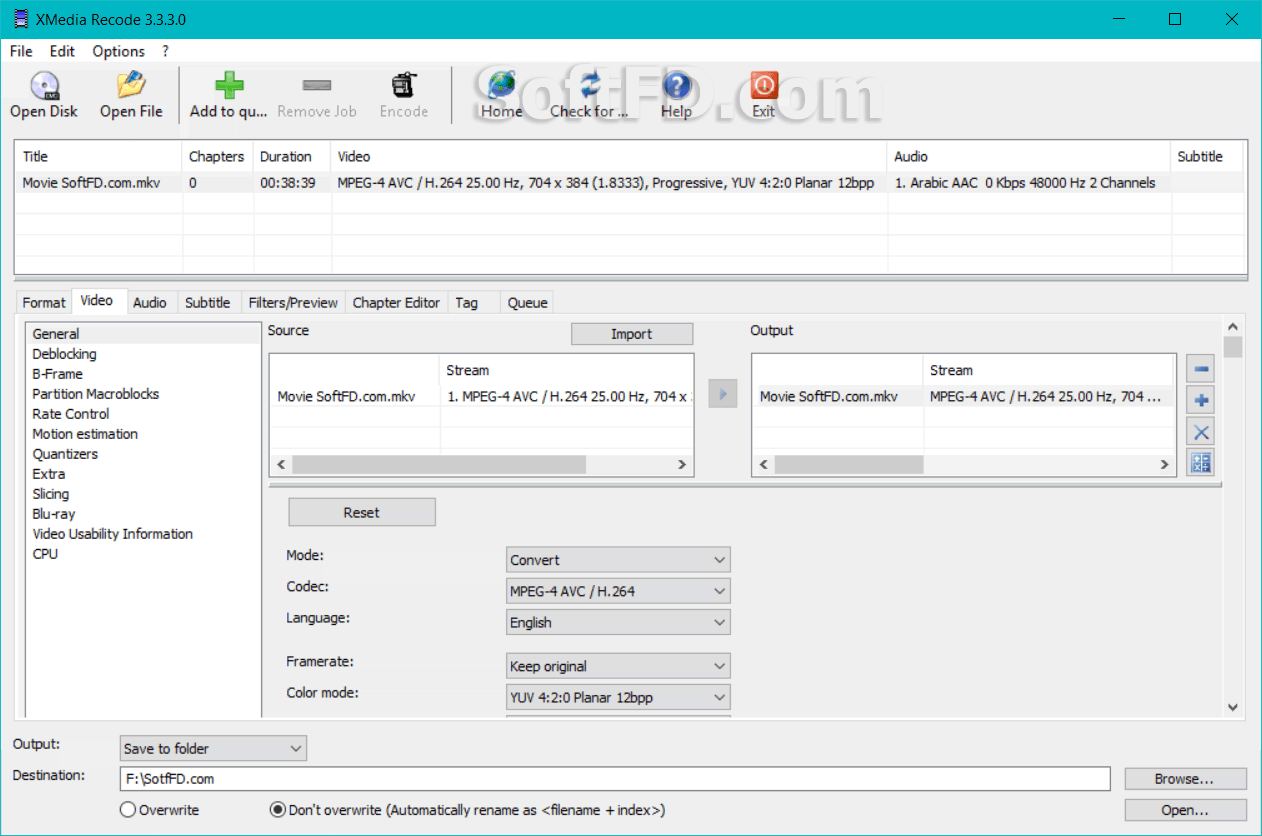Open Help via question mark icon
Viewport: 1262px width, 836px height.
pos(676,85)
